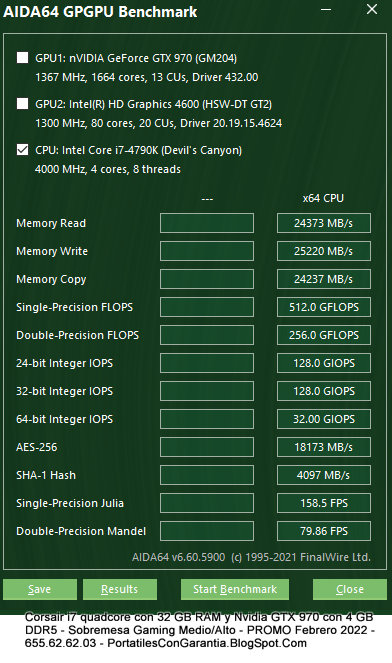The width and height of the screenshot is (392, 663).
Task: Click the Memory Read label
Action: [x=51, y=223]
